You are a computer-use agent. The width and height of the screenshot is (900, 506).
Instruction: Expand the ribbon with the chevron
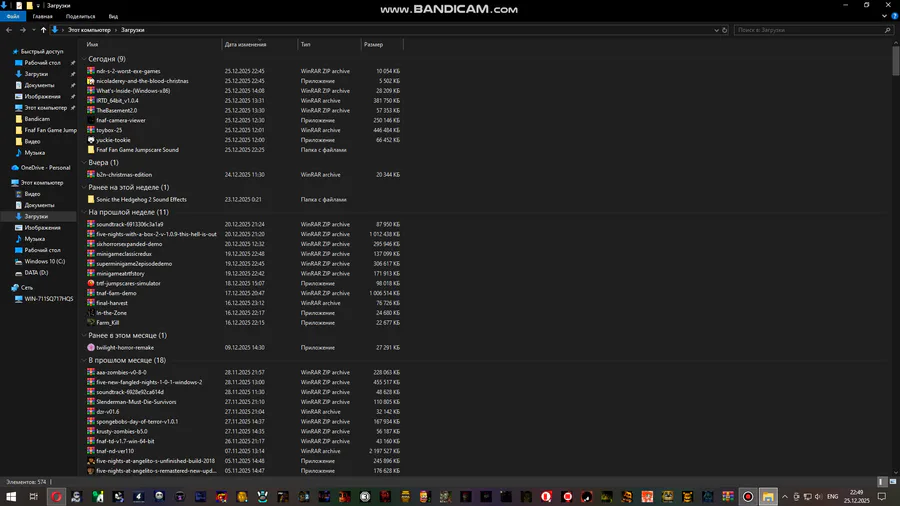885,16
